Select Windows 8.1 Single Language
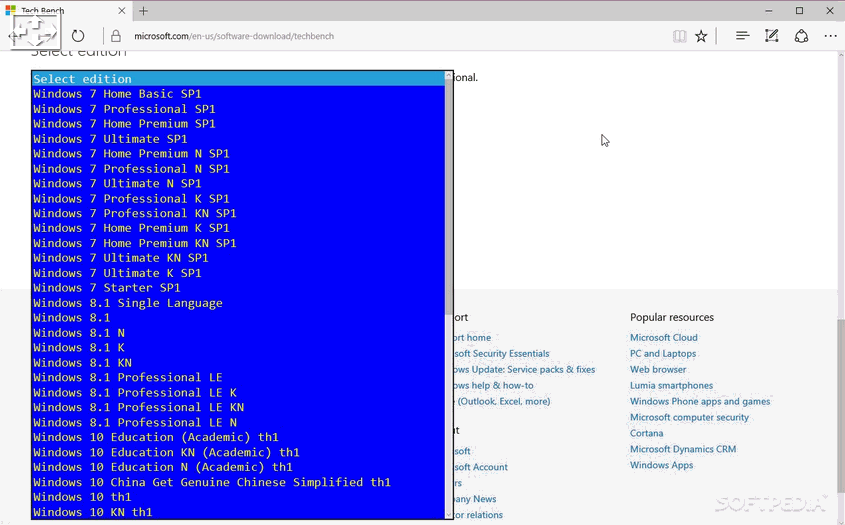Viewport: 845px width, 525px height. click(x=238, y=303)
